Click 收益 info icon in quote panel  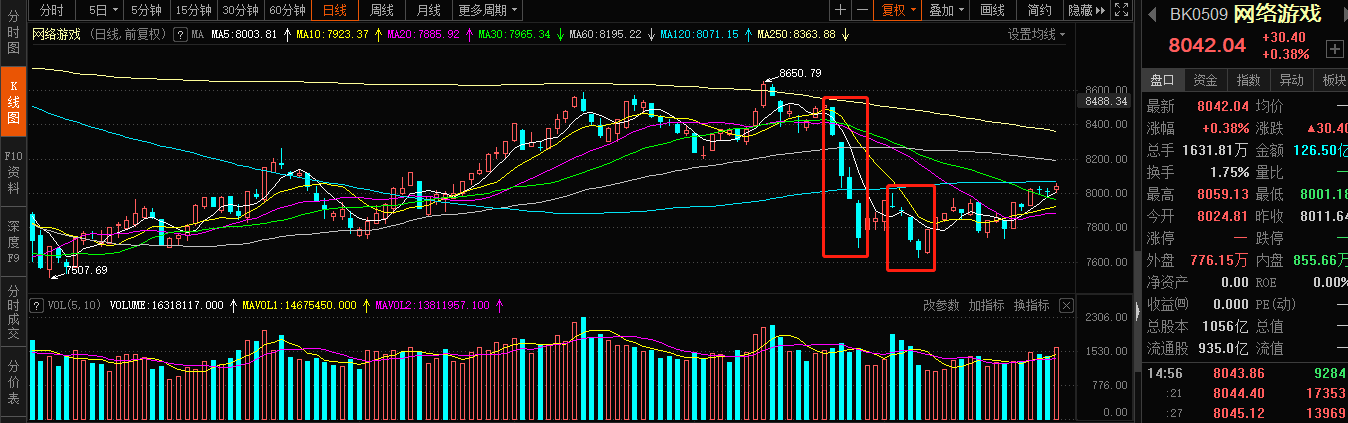click(1183, 303)
